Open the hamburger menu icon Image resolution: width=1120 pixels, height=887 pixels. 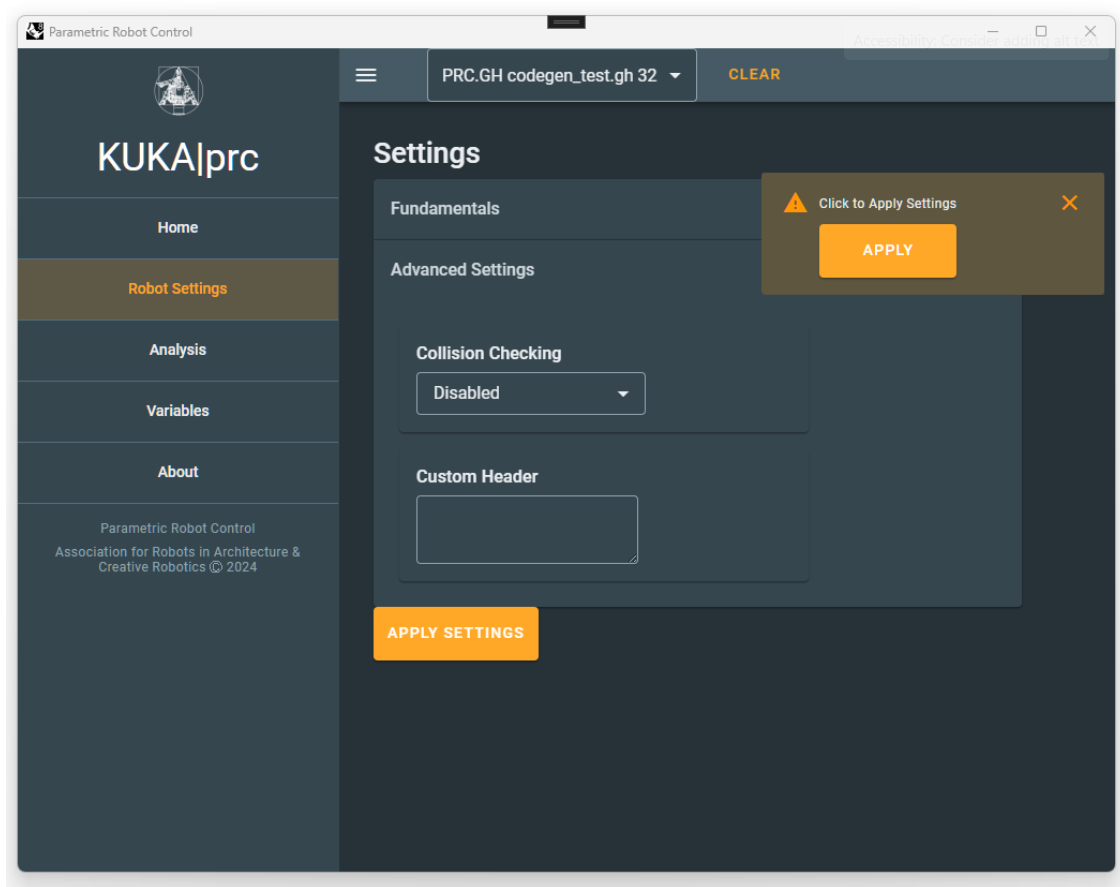coord(366,75)
